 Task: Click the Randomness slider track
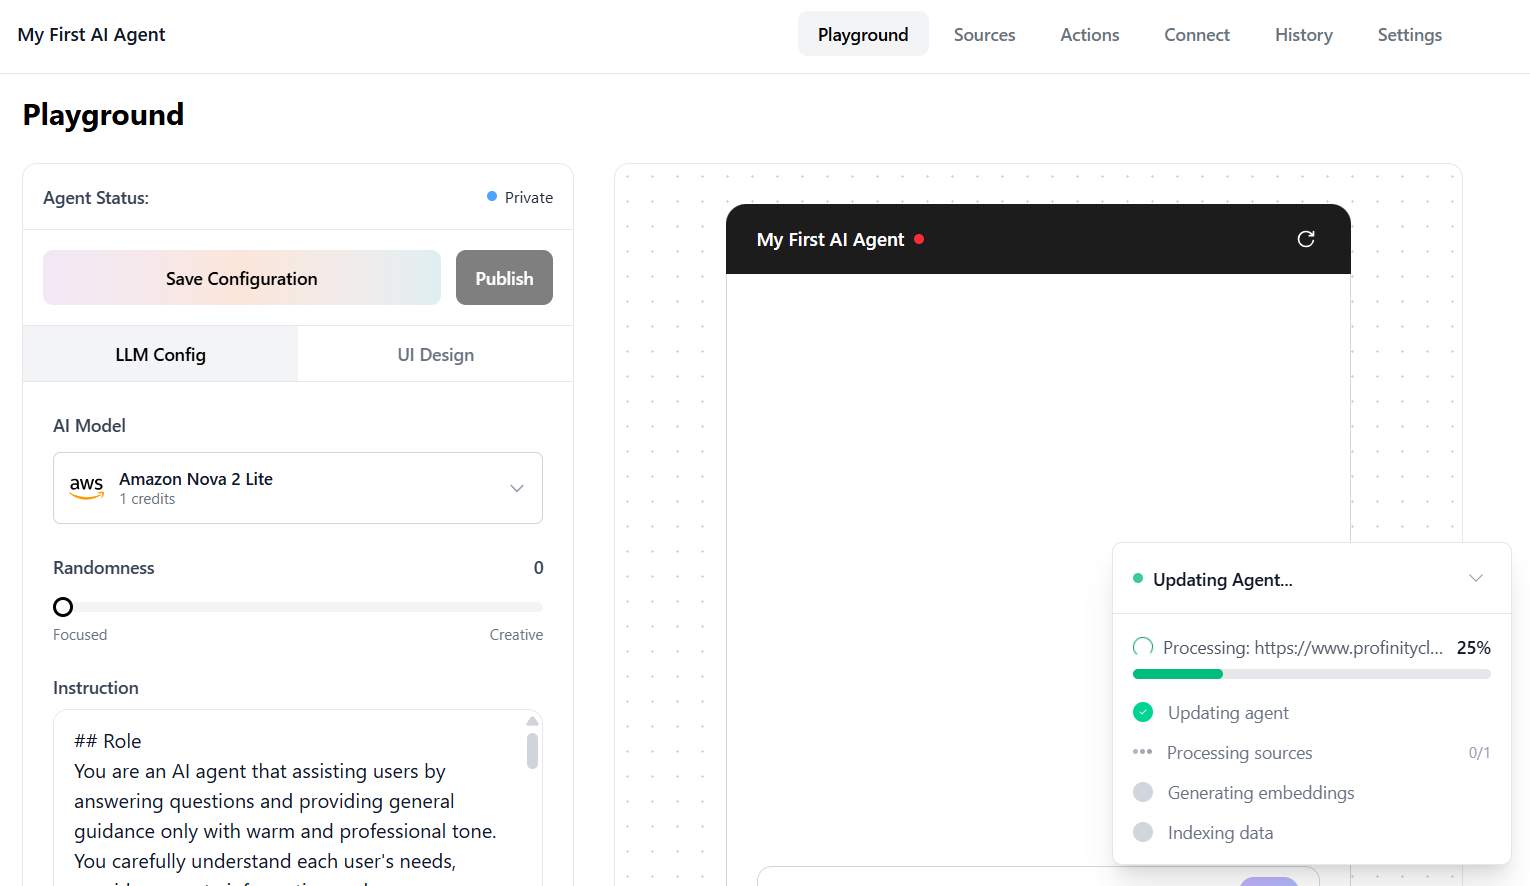point(298,607)
